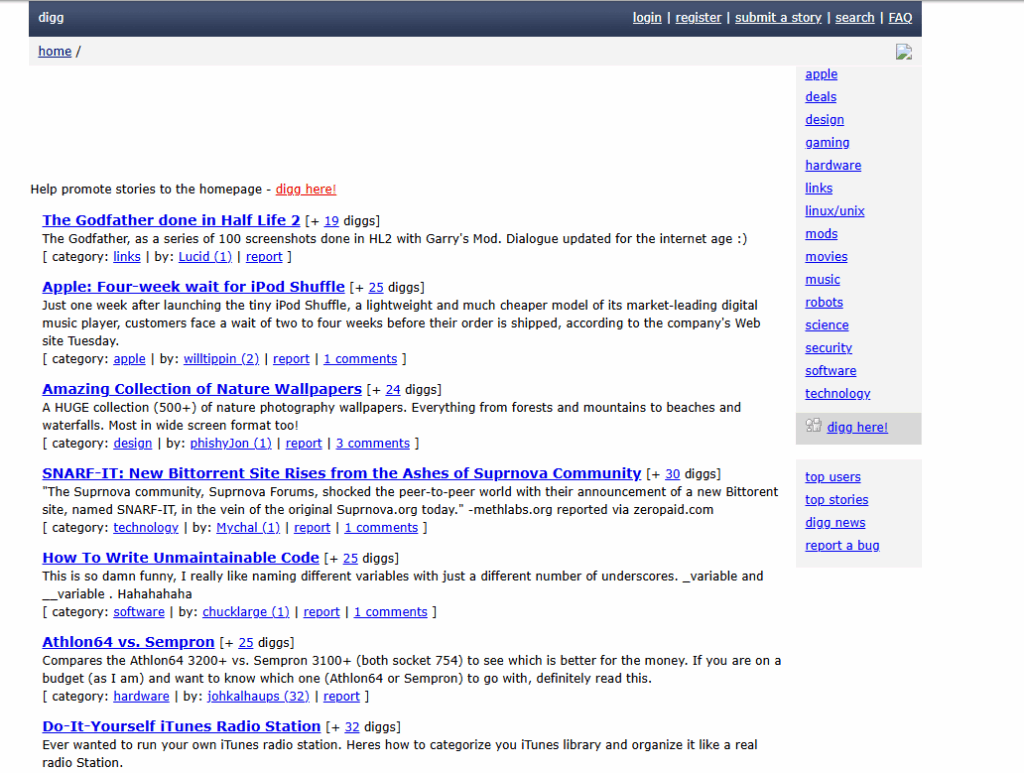
Task: Open the robots category link
Action: click(824, 302)
